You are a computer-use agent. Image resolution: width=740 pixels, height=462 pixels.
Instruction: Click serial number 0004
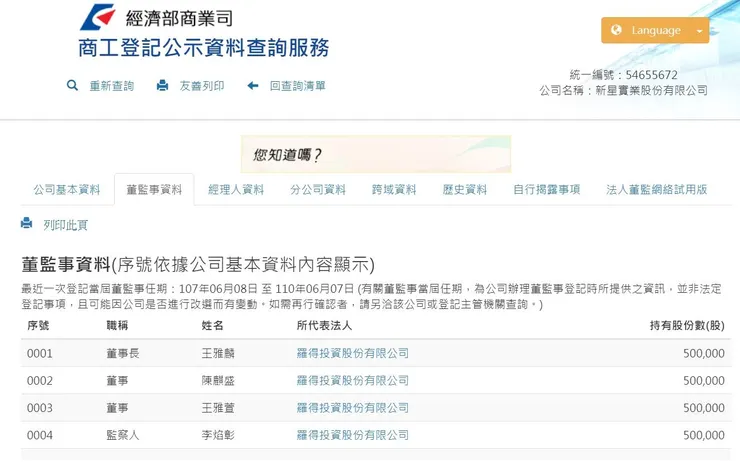(x=40, y=436)
